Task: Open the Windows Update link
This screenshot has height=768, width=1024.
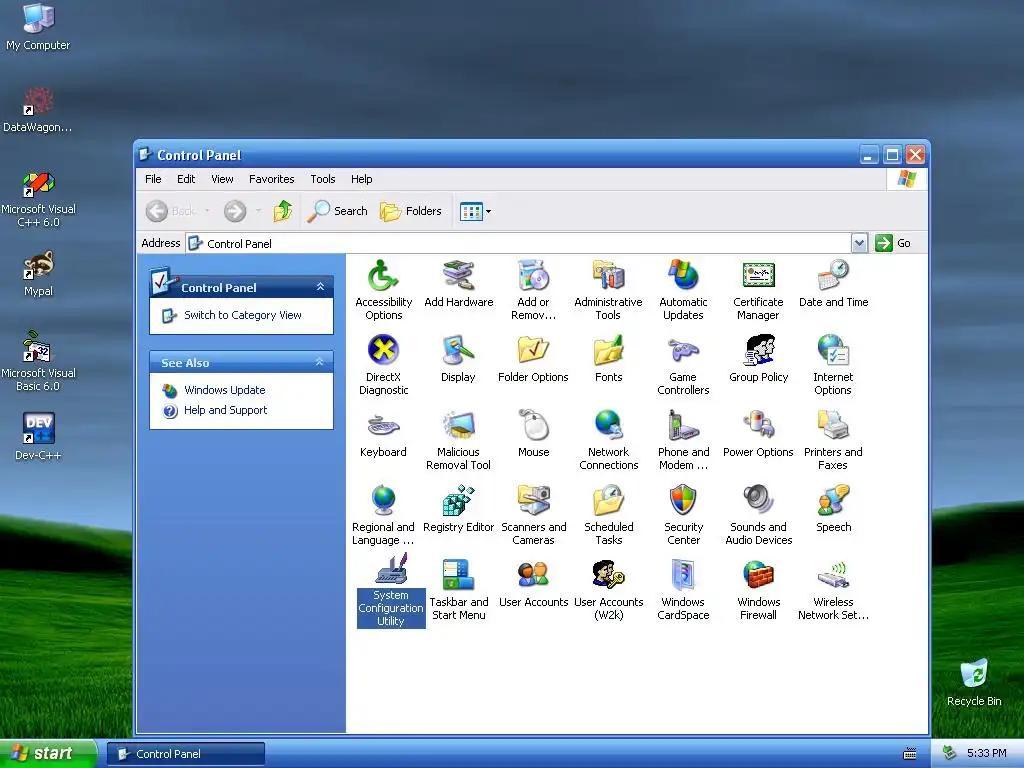Action: point(225,390)
